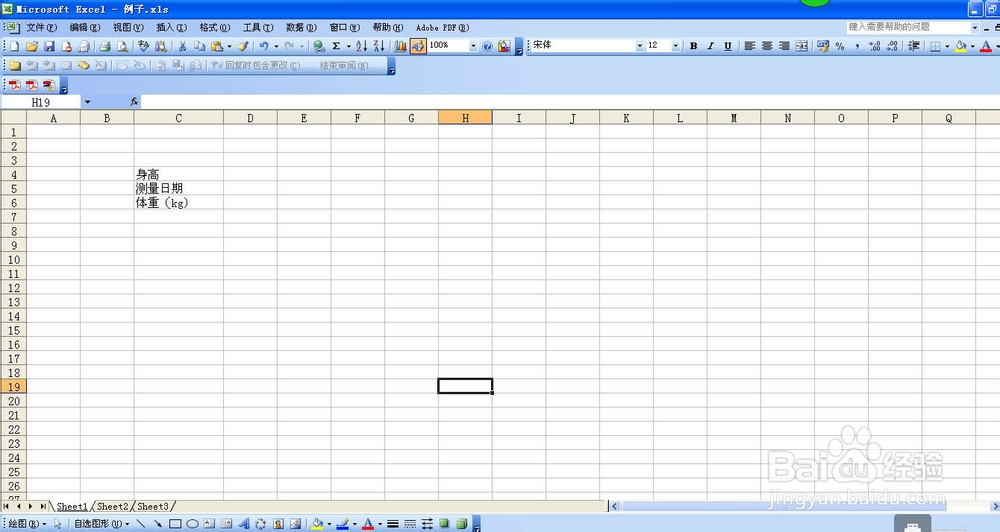This screenshot has width=1000, height=532.
Task: Save the workbook with floppy icon
Action: tap(49, 46)
